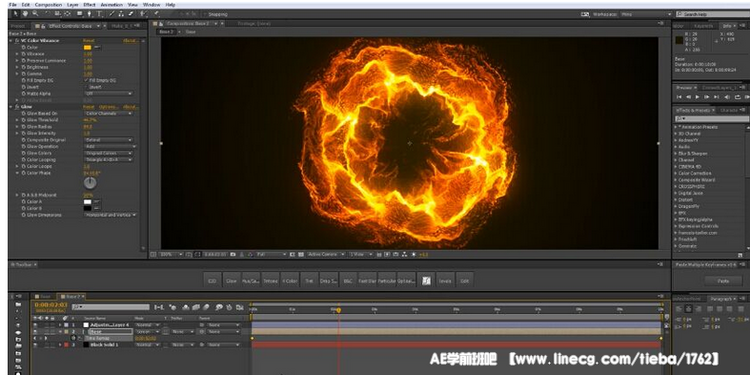Hide the Black Solid 1 layer
Image resolution: width=750 pixels, height=375 pixels.
35,344
